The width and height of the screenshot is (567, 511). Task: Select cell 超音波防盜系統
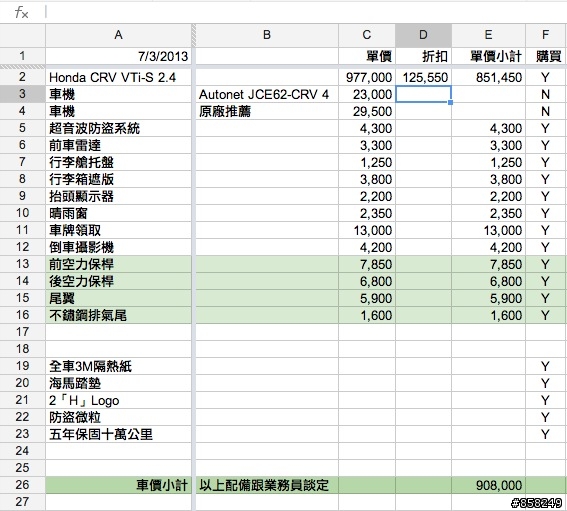[118, 128]
